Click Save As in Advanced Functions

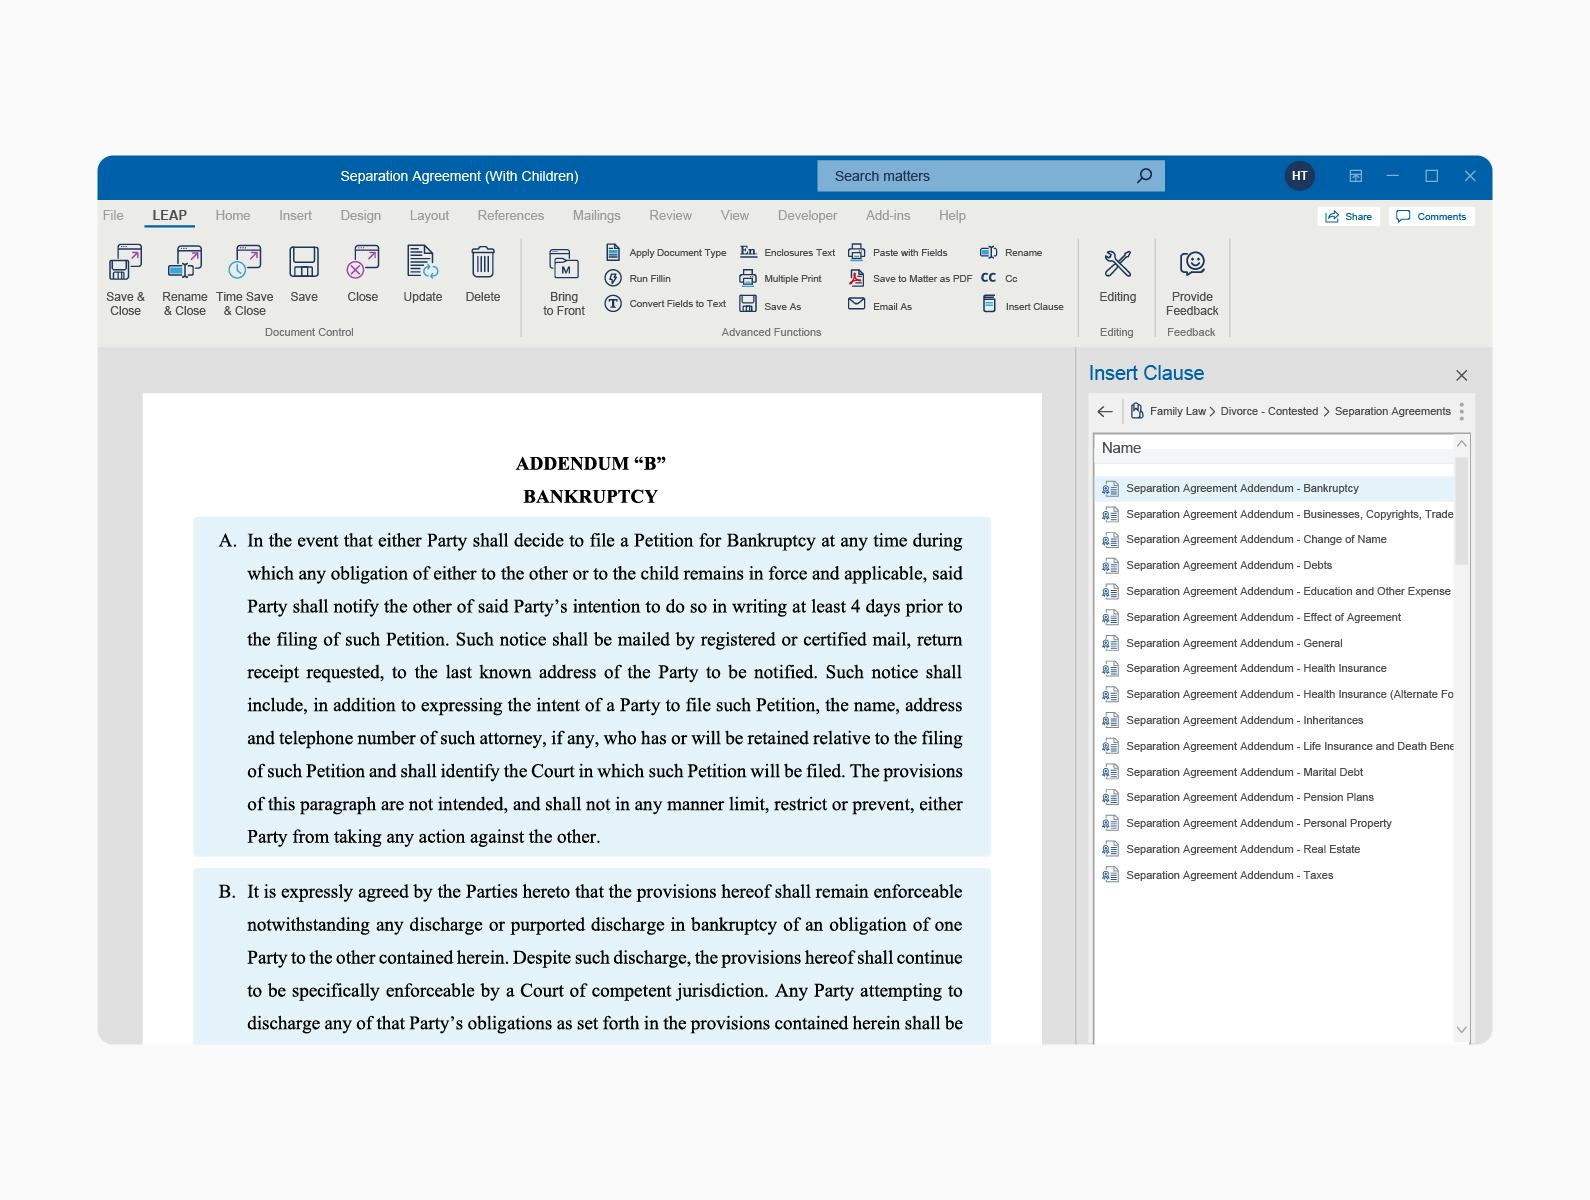point(770,305)
